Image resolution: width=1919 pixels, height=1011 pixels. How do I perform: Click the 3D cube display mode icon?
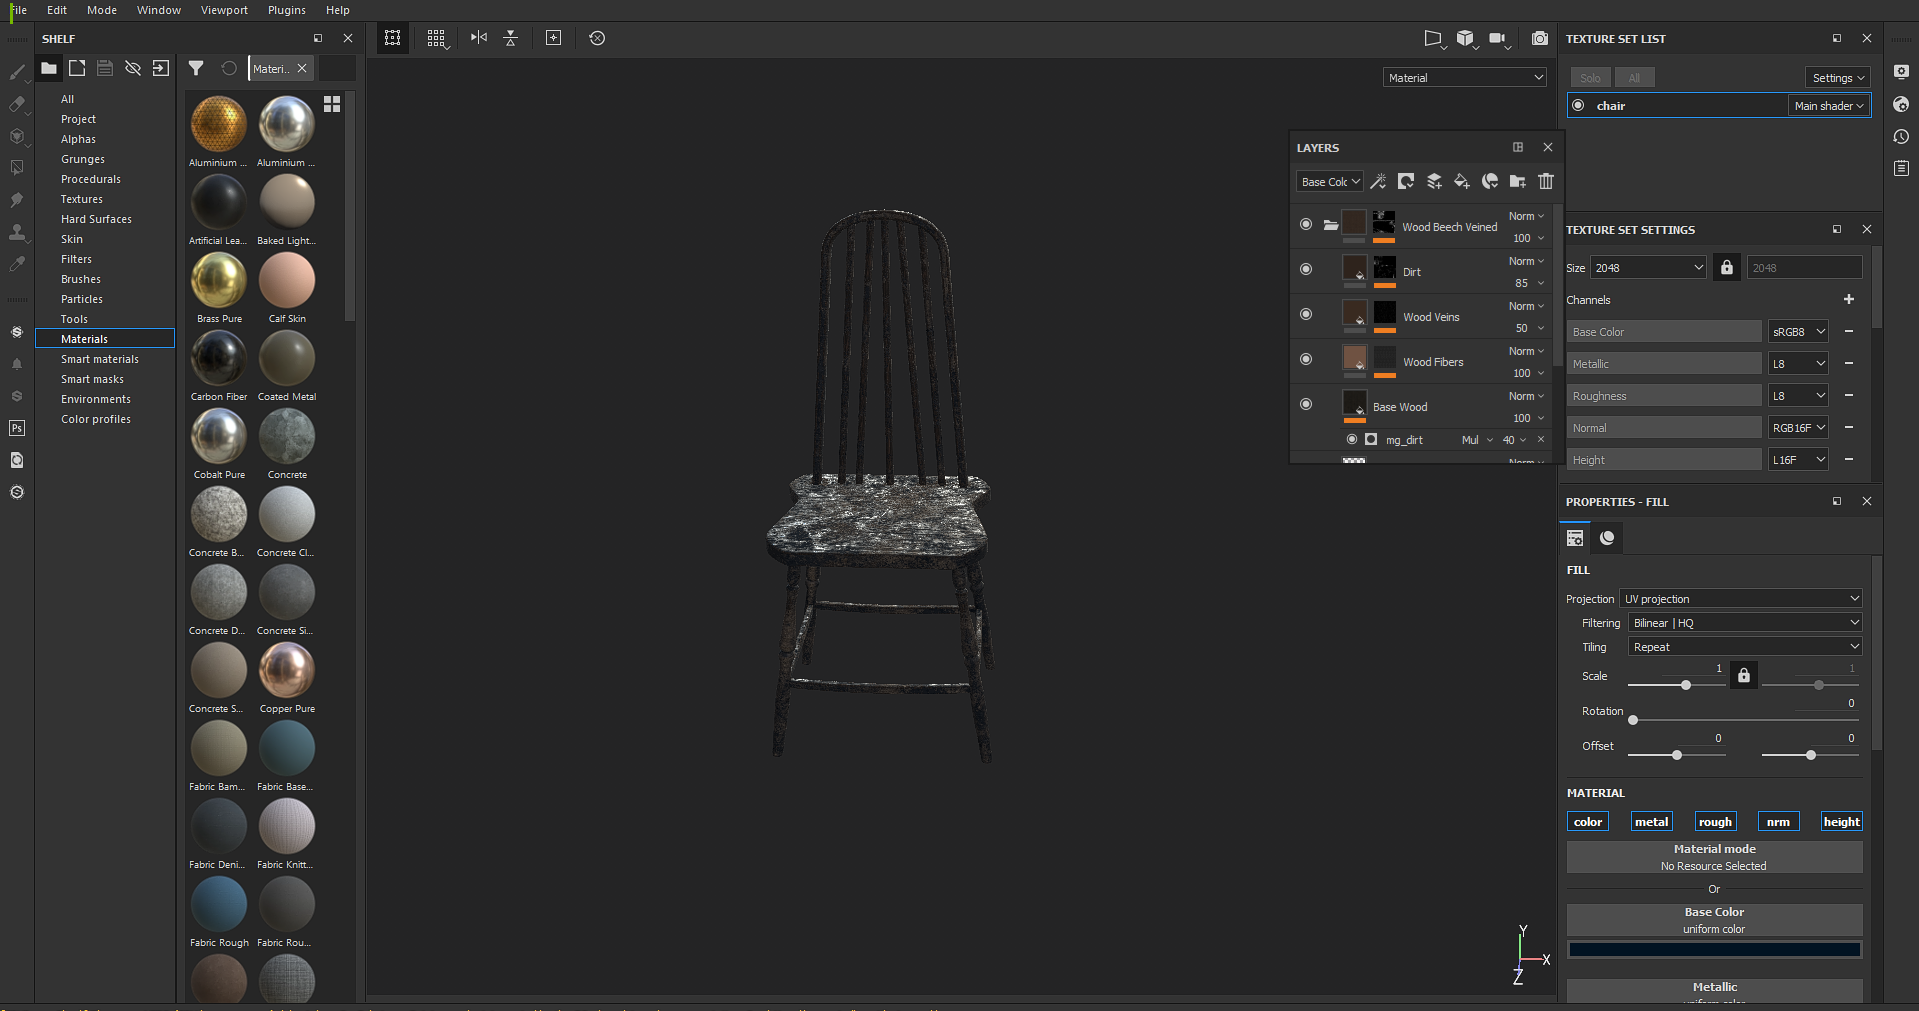click(x=1466, y=38)
